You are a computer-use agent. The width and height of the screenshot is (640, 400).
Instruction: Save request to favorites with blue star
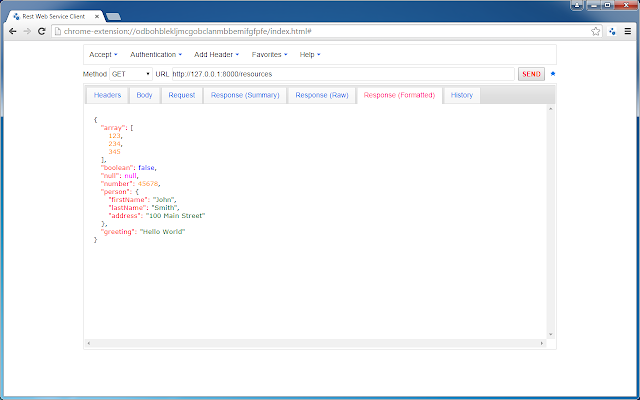(553, 74)
